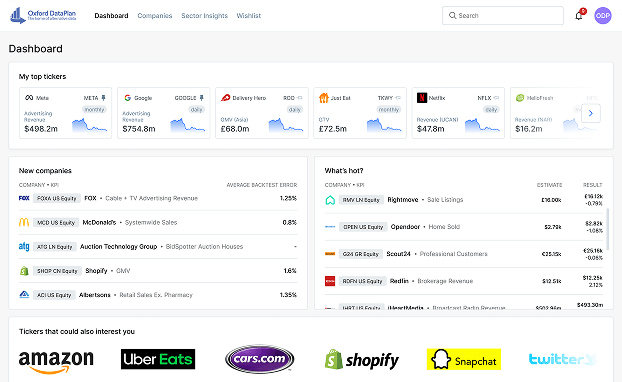Toggle pin on the Meta ticker card
This screenshot has width=622, height=382.
tap(104, 98)
